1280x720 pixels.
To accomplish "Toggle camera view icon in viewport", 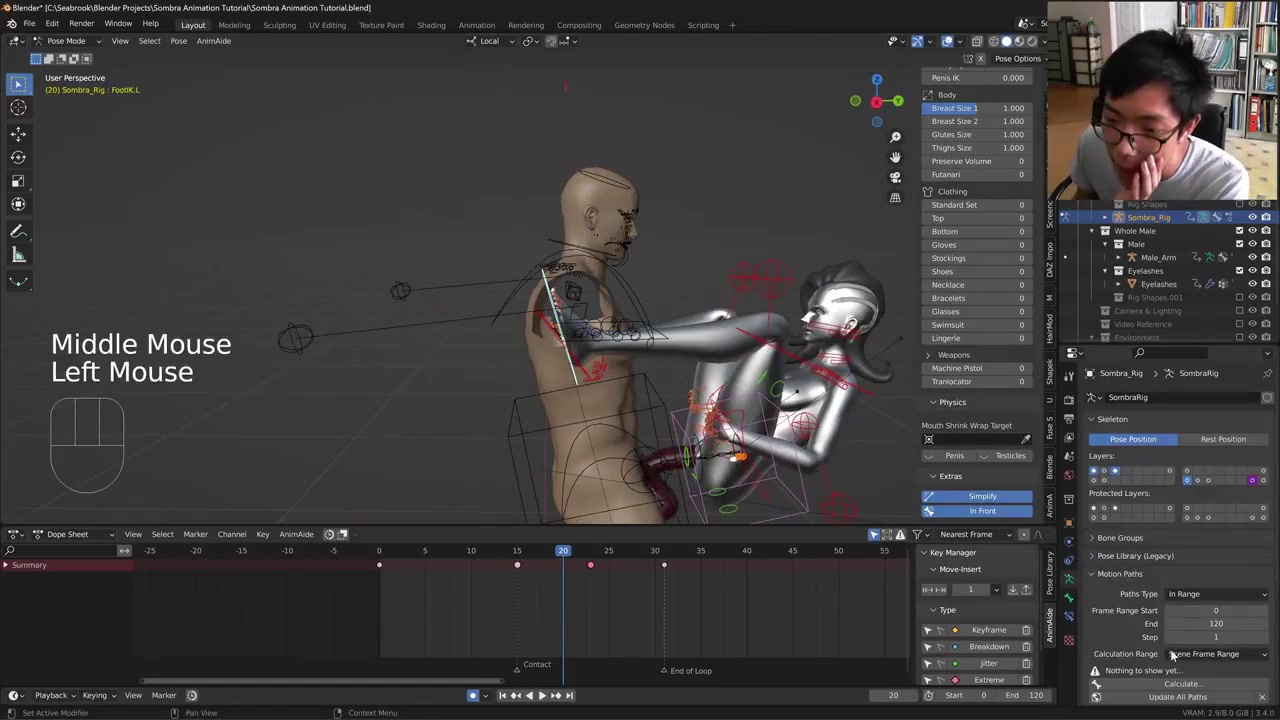I will [x=895, y=177].
